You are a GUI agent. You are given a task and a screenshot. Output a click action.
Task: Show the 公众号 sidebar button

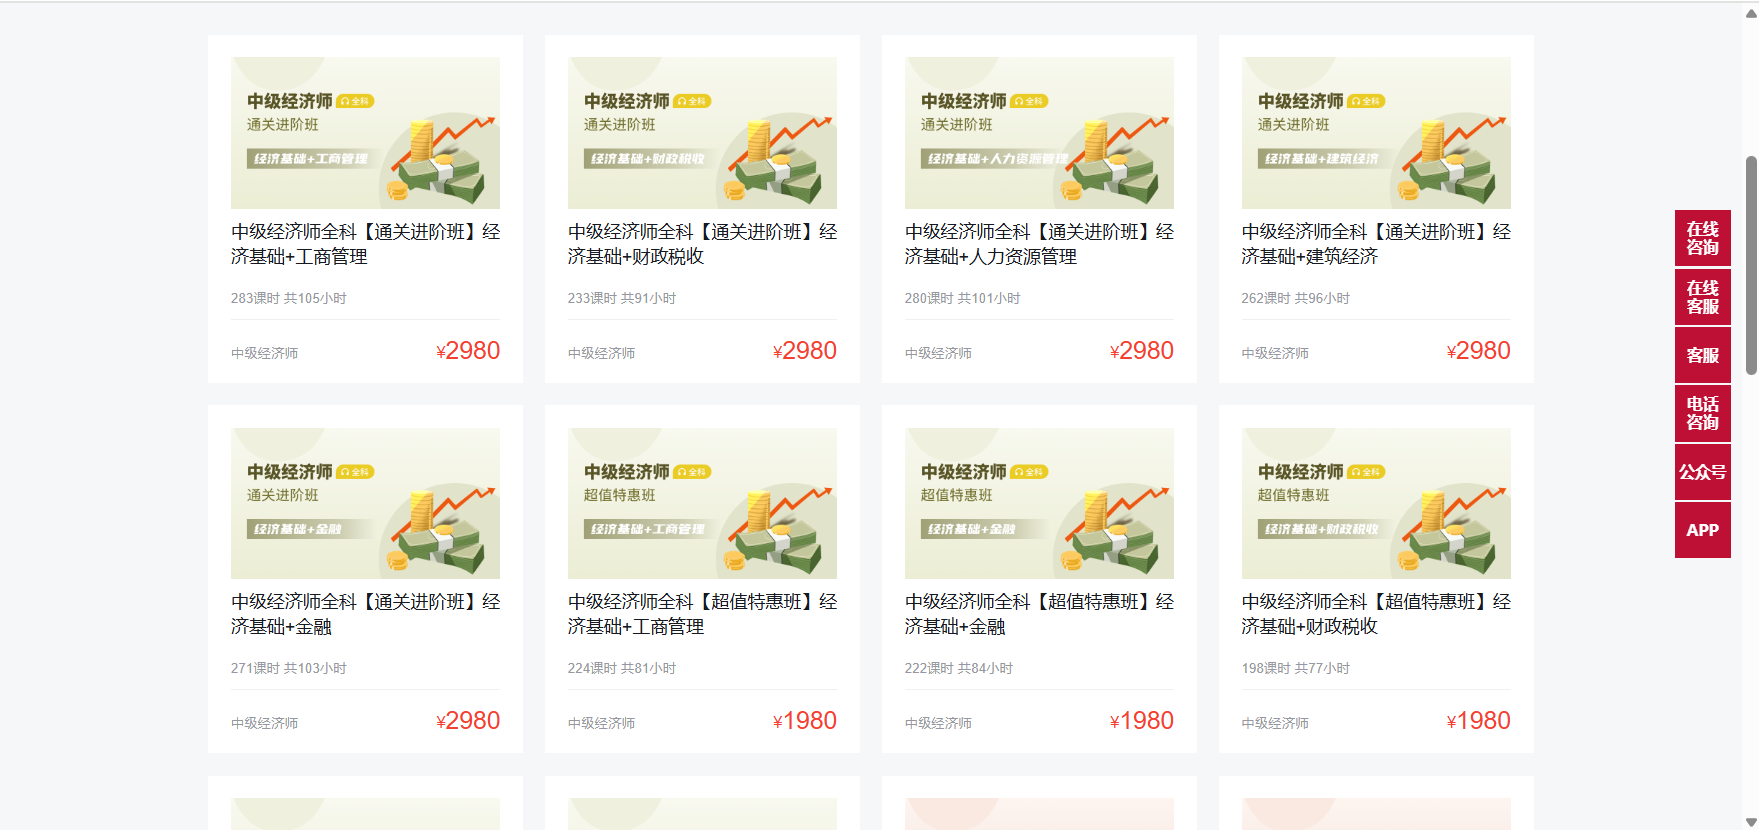pyautogui.click(x=1702, y=472)
